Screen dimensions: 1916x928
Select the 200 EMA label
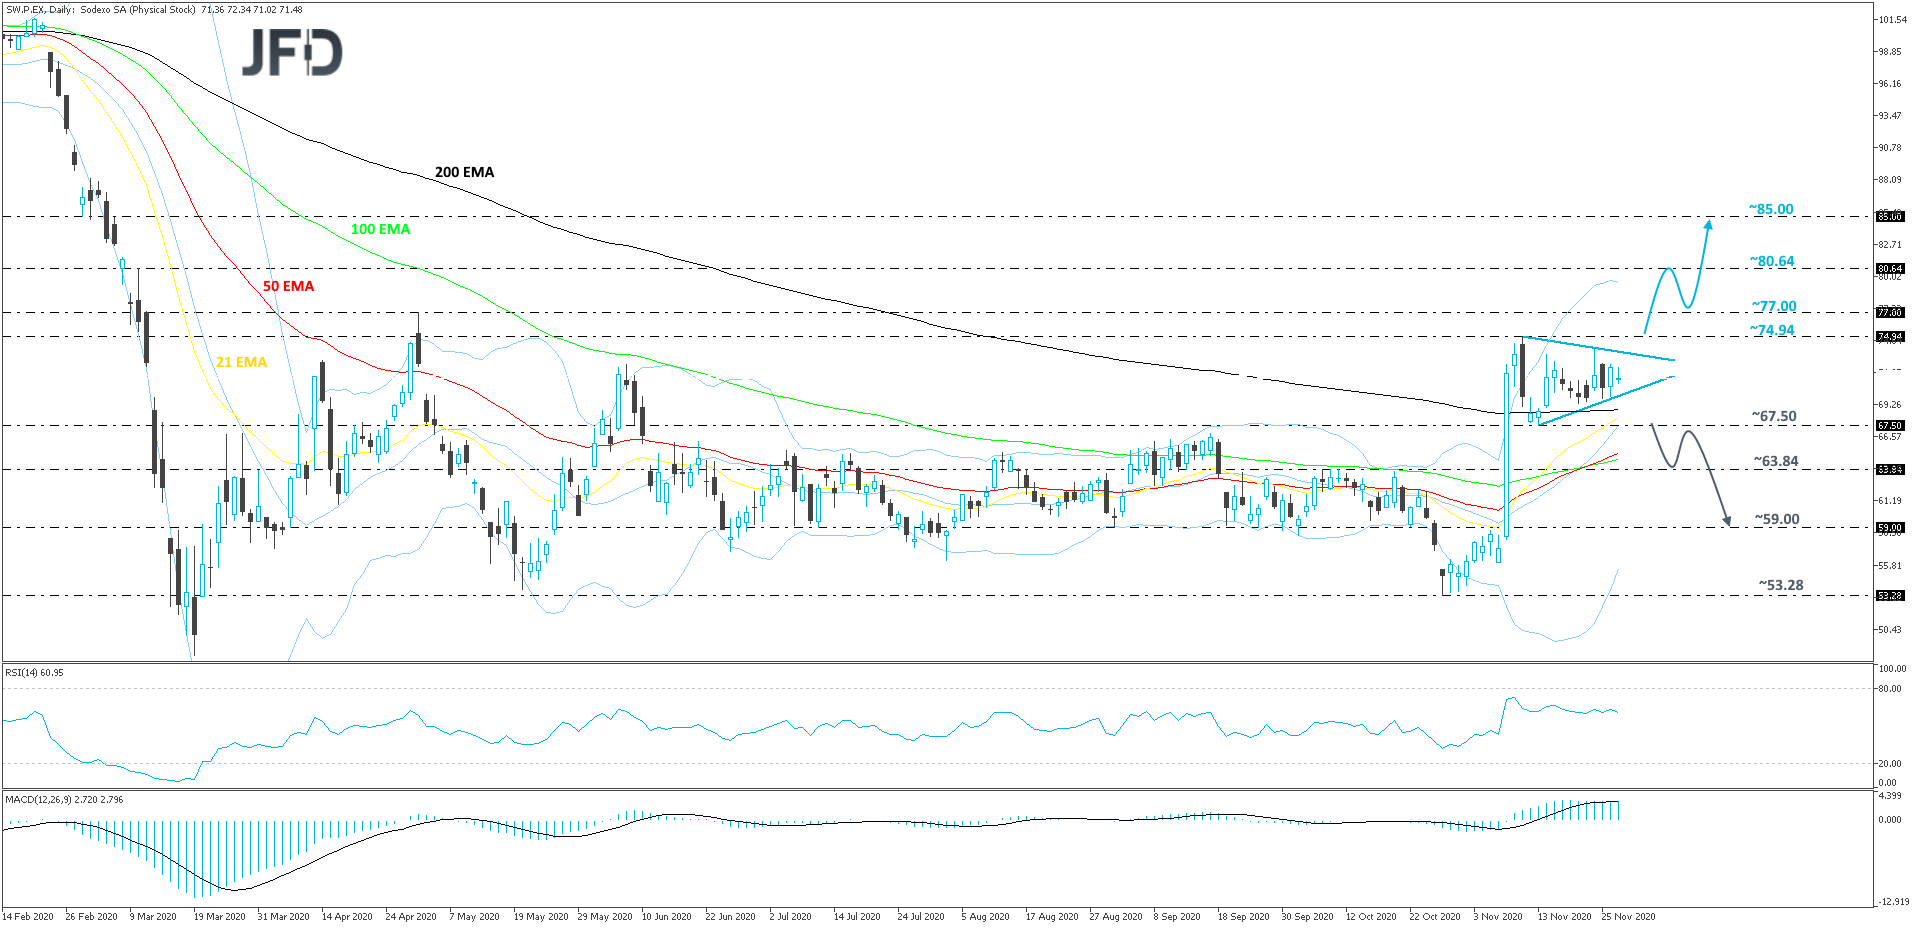click(x=463, y=172)
